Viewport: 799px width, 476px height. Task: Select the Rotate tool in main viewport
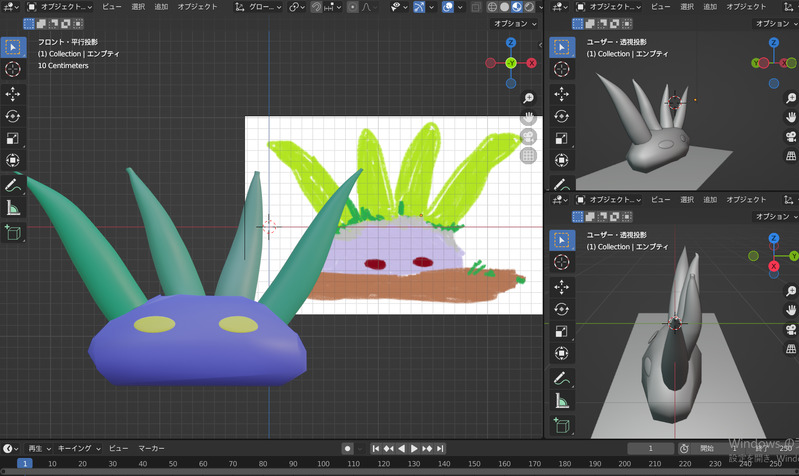coord(13,116)
